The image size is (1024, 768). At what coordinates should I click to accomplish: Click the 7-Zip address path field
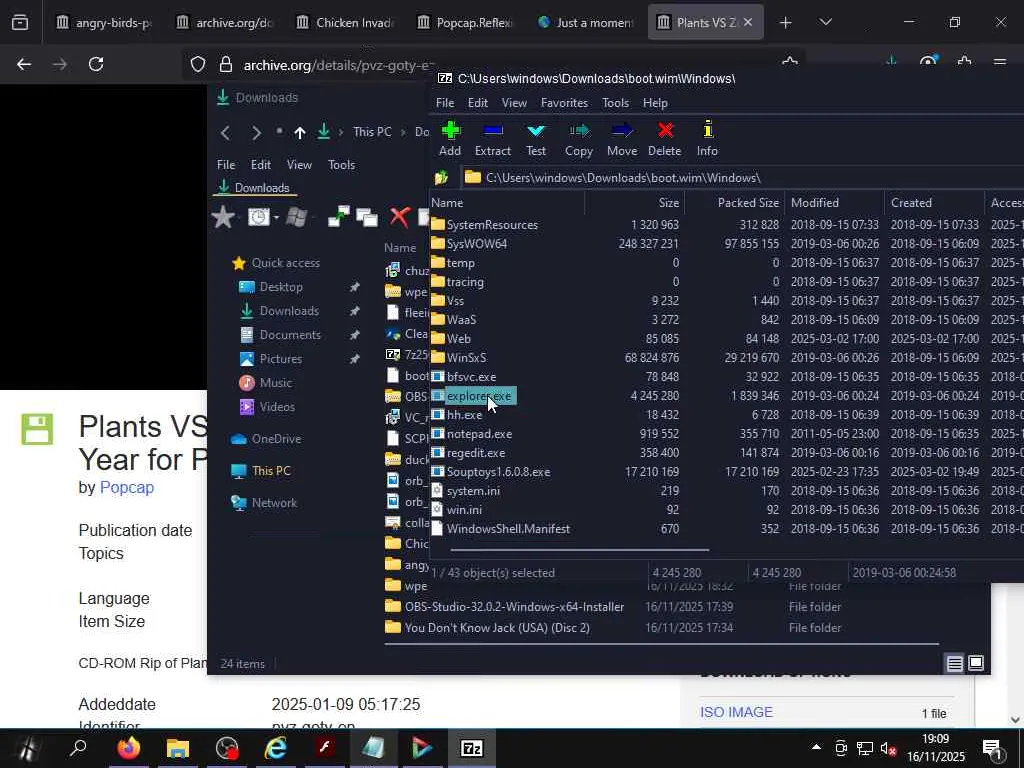741,178
